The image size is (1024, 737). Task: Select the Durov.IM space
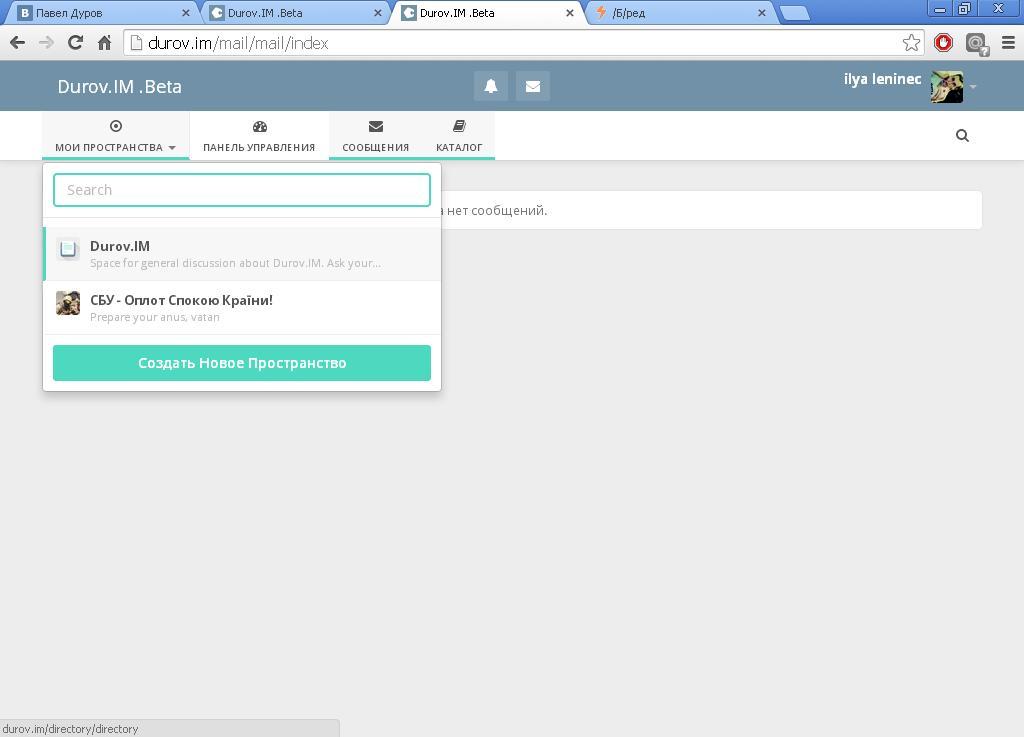point(242,254)
